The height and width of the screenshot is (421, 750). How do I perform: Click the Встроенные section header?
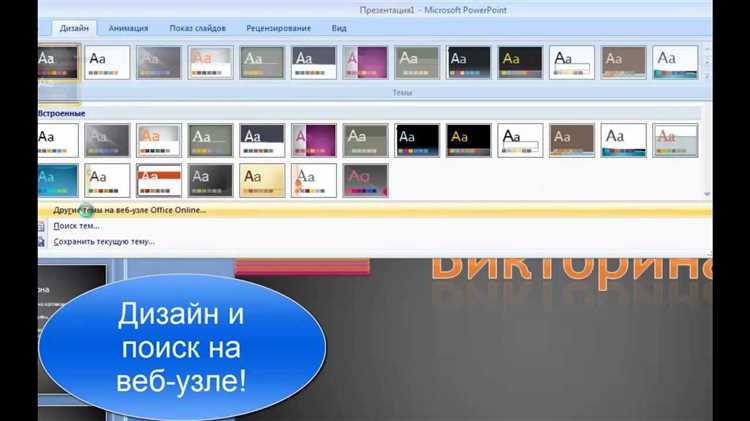point(61,113)
